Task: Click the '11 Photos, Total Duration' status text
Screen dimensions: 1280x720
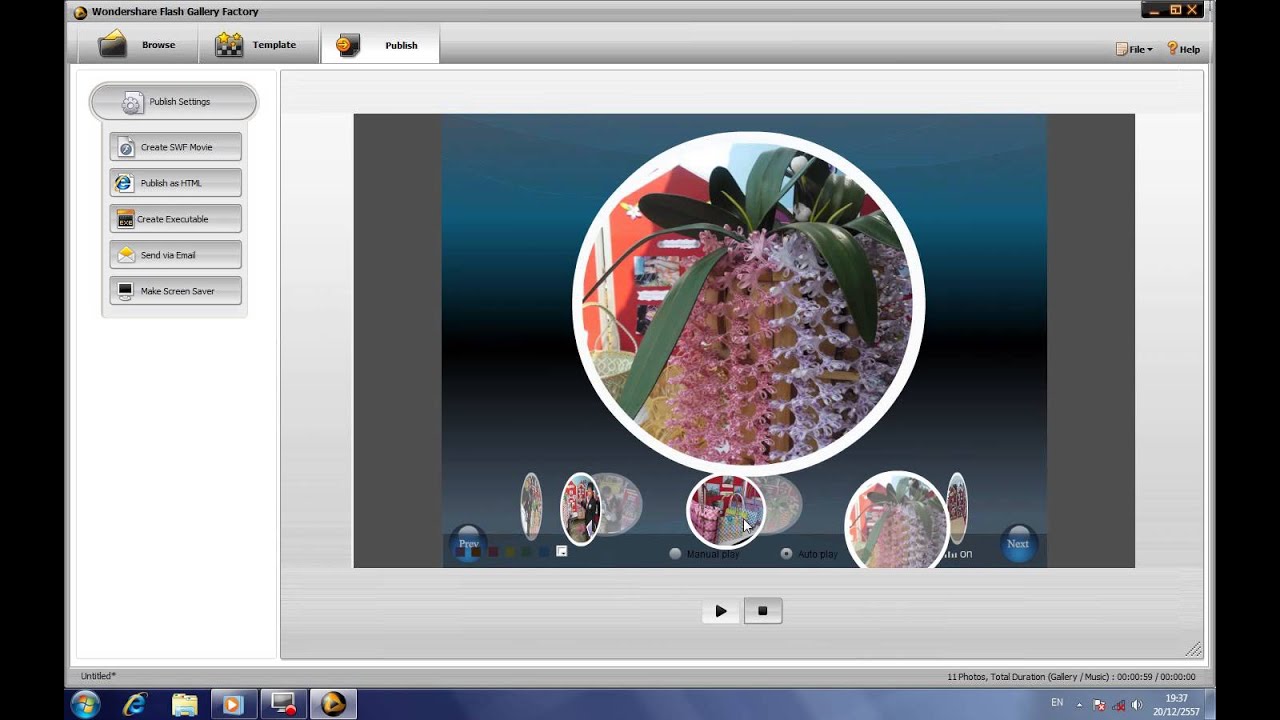Action: pos(1071,677)
